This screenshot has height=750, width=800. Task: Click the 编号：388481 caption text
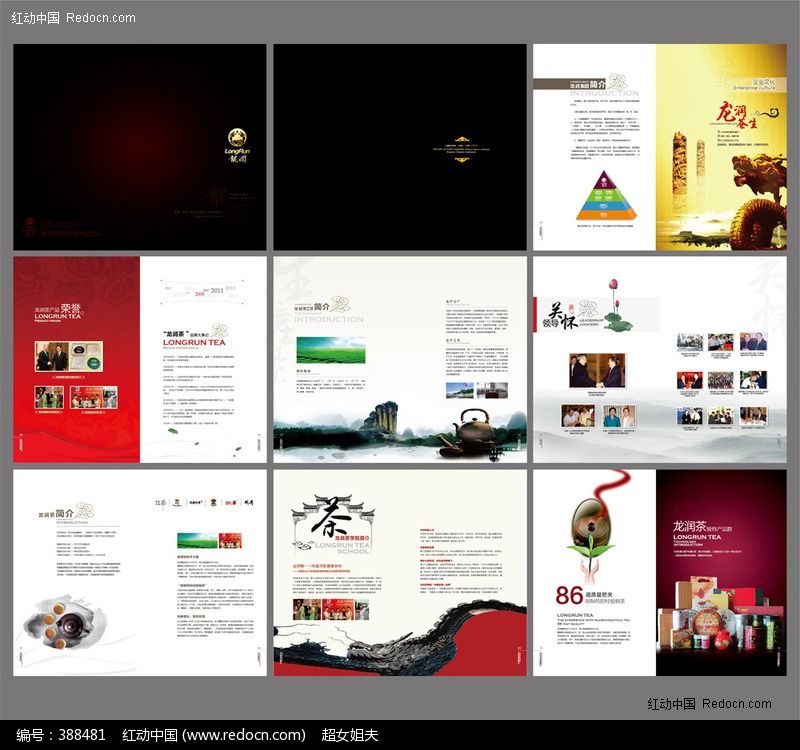pos(61,735)
